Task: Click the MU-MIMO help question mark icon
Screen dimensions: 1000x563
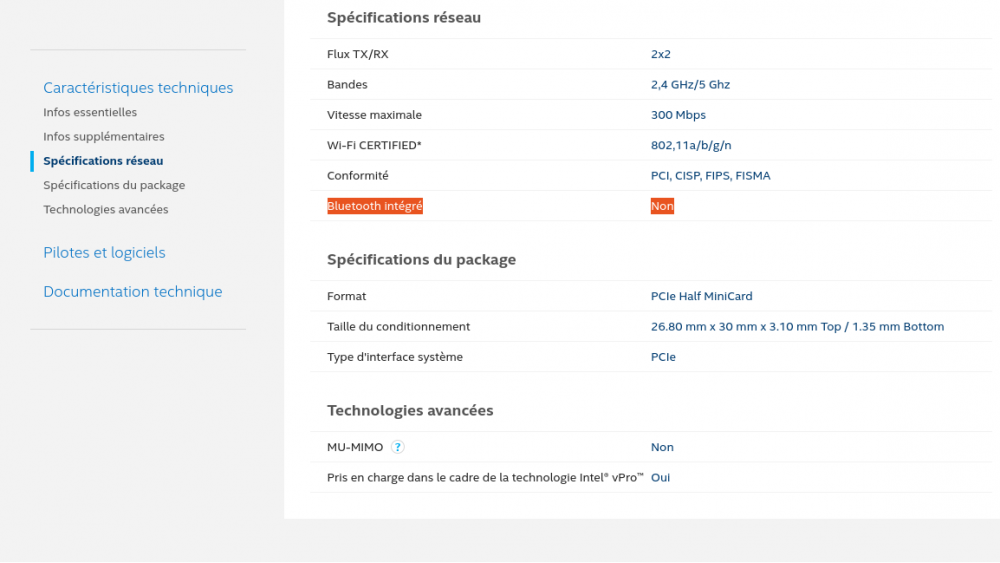Action: (x=398, y=448)
